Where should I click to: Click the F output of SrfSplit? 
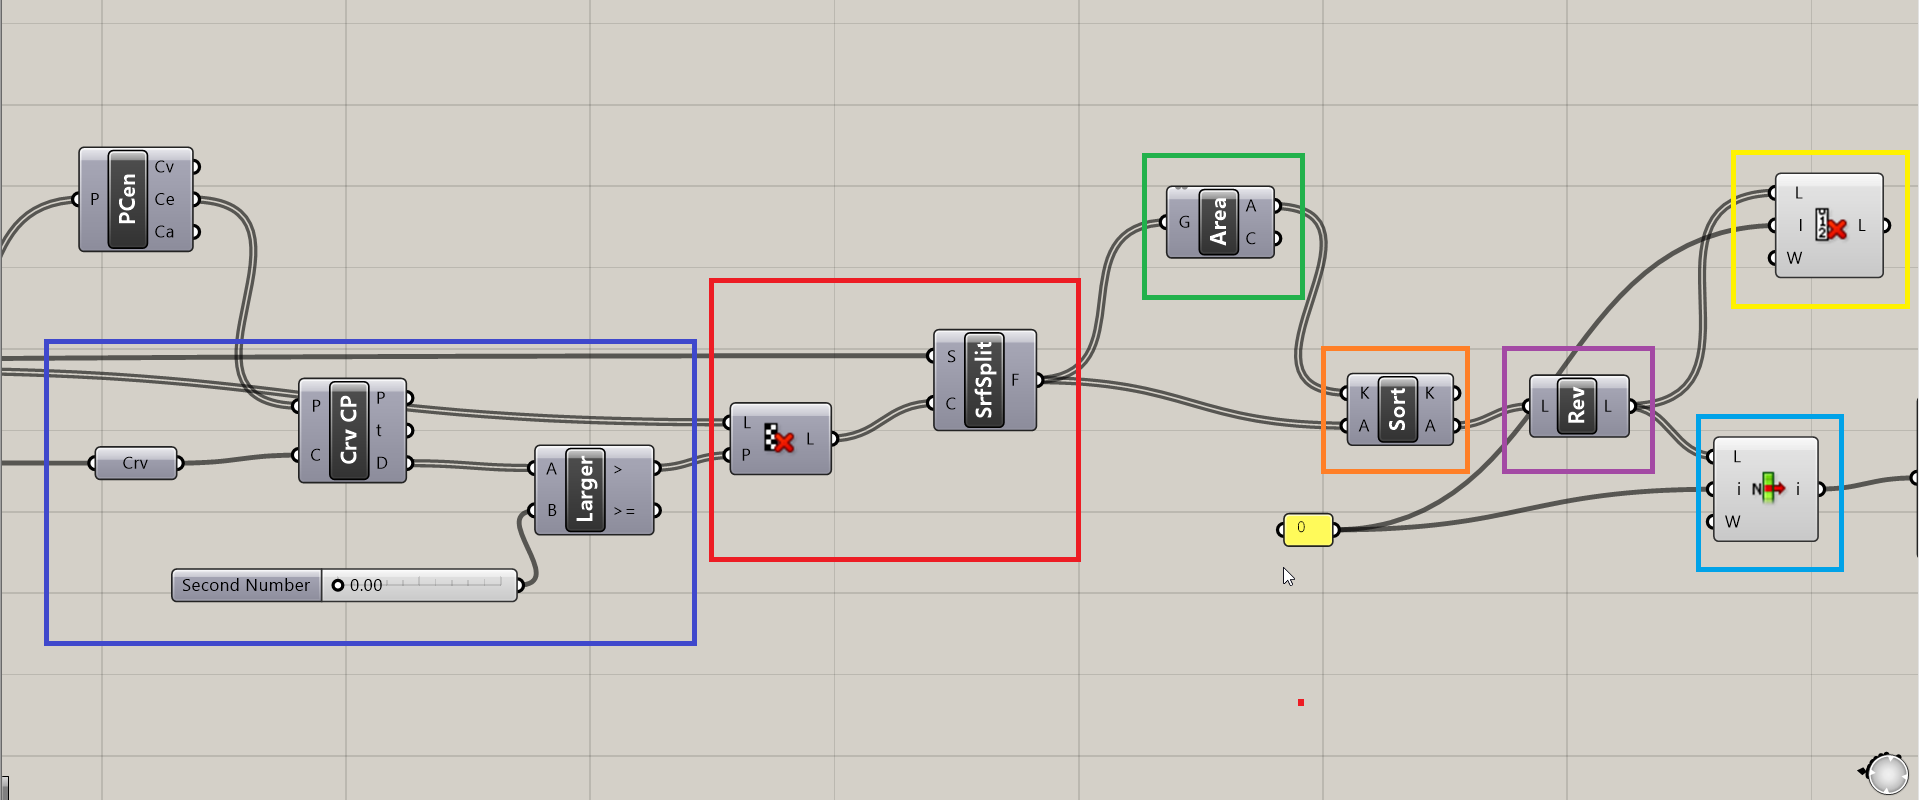(1015, 380)
